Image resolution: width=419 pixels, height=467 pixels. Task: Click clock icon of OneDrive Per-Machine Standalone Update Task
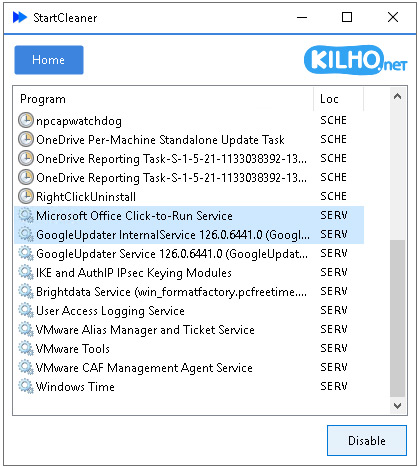(x=26, y=139)
